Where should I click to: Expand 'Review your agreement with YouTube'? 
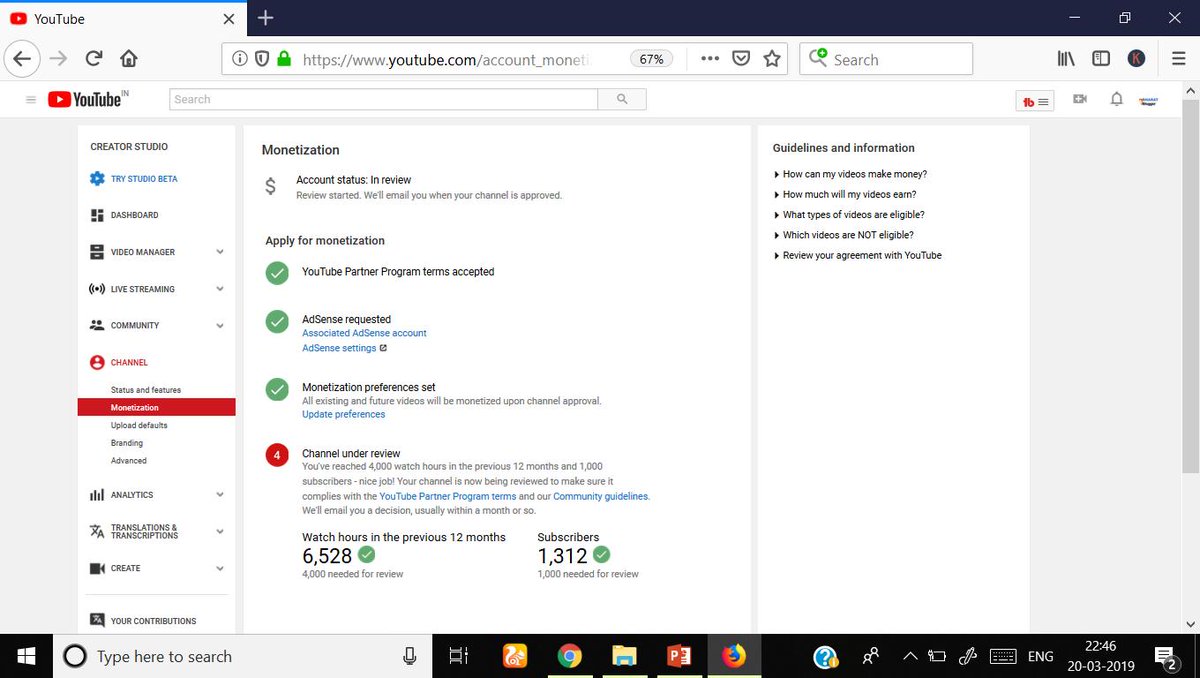pyautogui.click(x=858, y=255)
